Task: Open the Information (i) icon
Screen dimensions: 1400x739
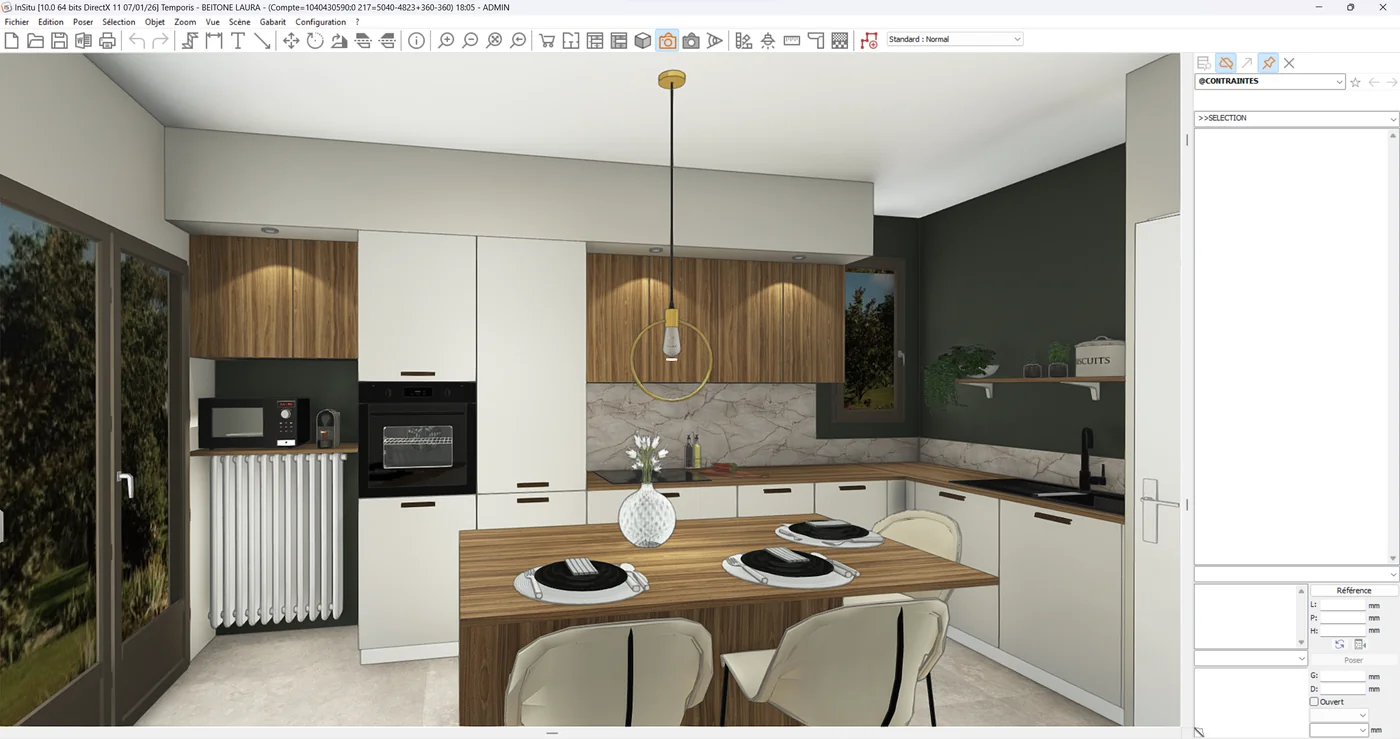Action: coord(416,40)
